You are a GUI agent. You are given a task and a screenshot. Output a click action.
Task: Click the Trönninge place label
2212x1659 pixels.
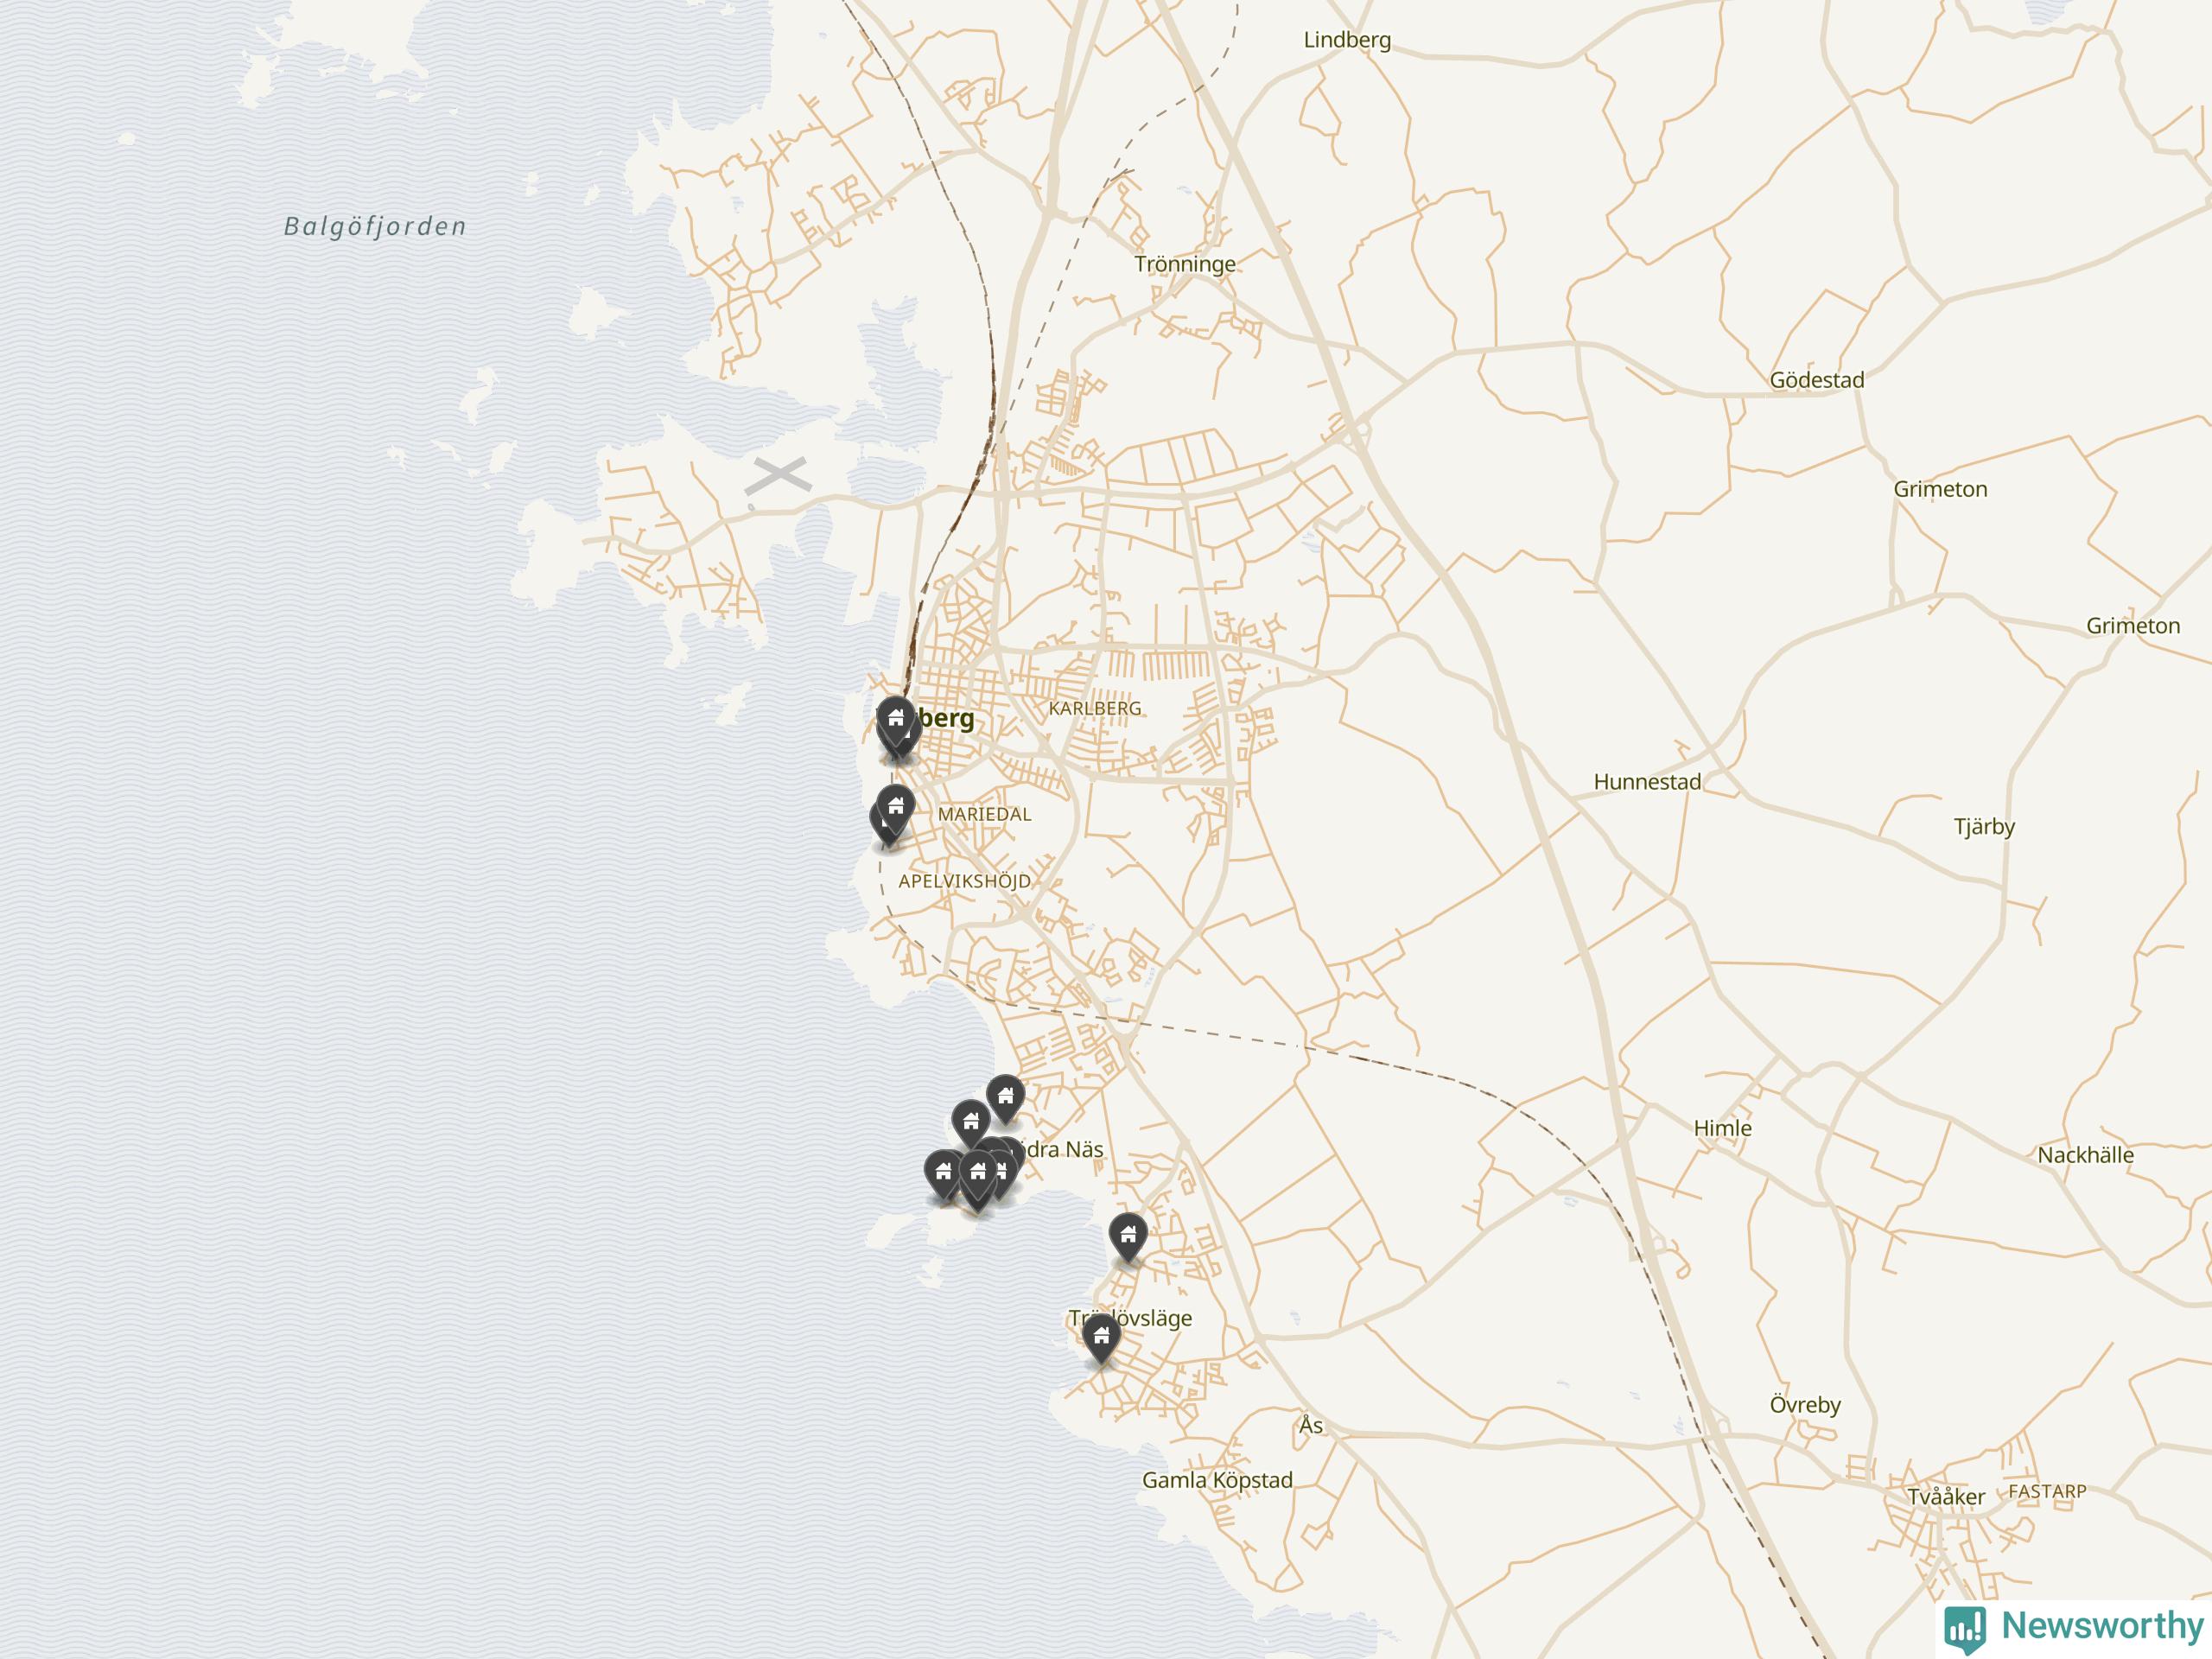point(1185,265)
